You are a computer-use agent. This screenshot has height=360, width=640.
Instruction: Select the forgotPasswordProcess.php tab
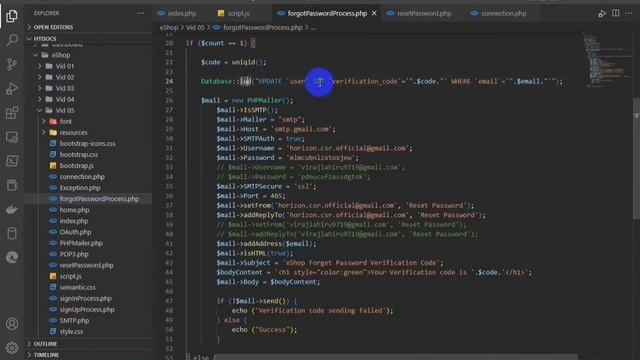pos(327,13)
